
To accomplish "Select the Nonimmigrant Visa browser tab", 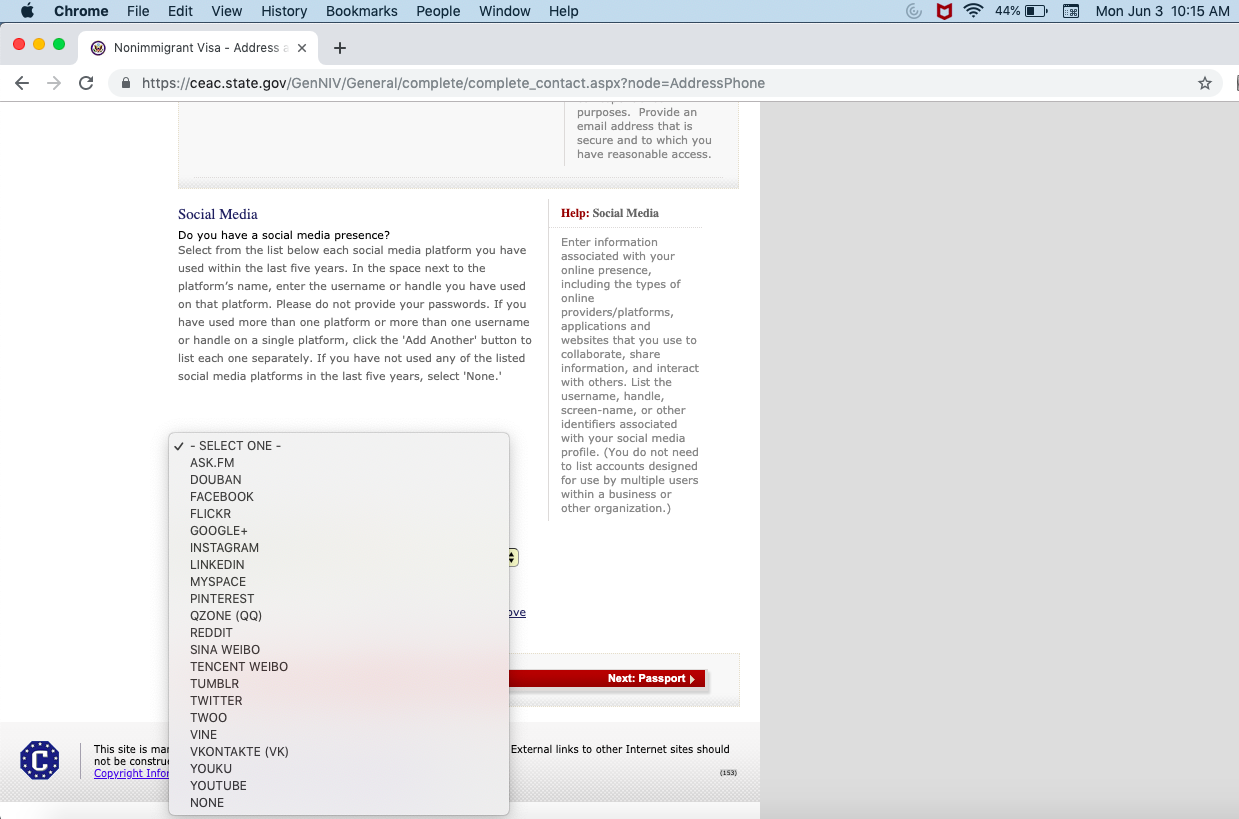I will (x=200, y=48).
